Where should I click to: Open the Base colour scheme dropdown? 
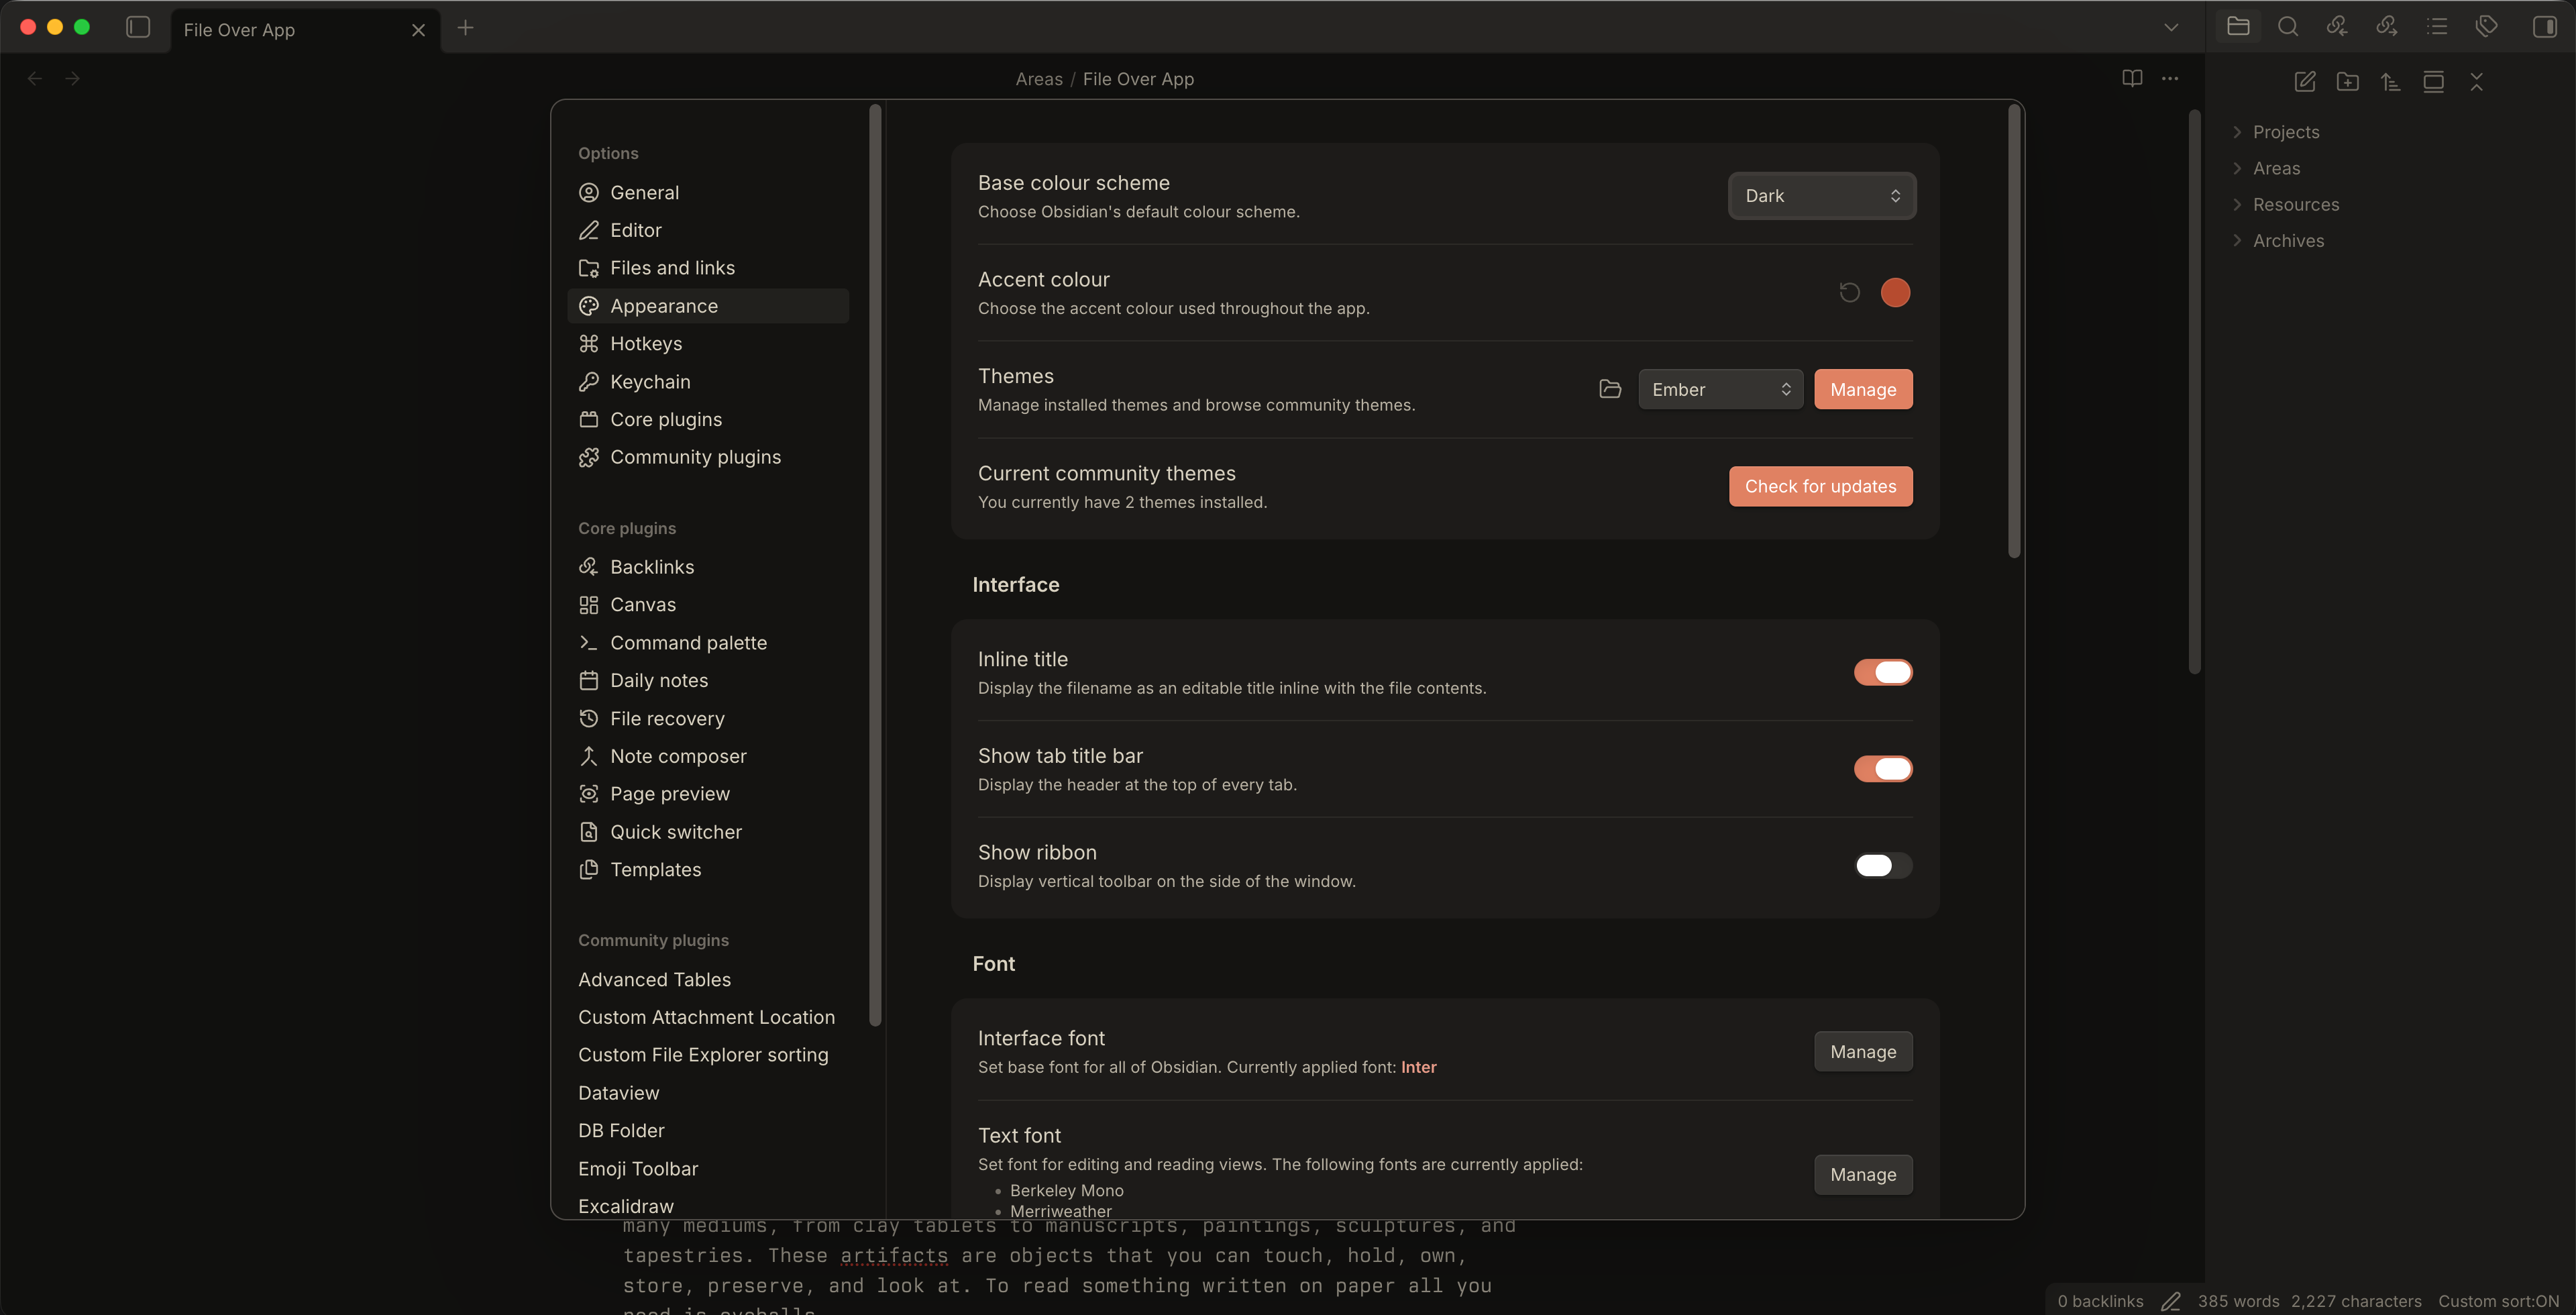coord(1822,195)
